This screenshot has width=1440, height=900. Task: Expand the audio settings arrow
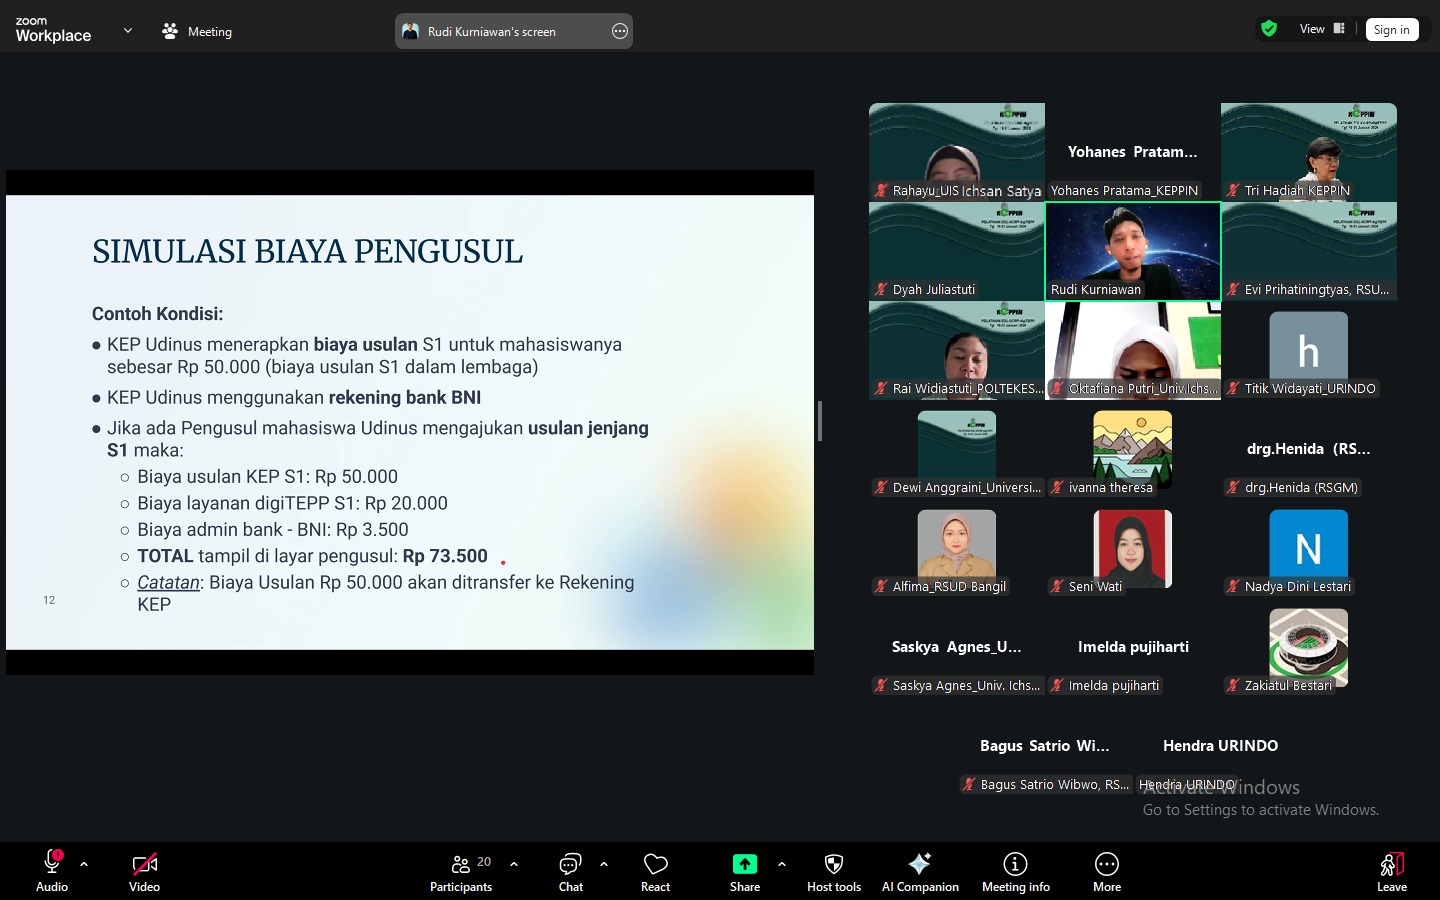click(x=84, y=864)
